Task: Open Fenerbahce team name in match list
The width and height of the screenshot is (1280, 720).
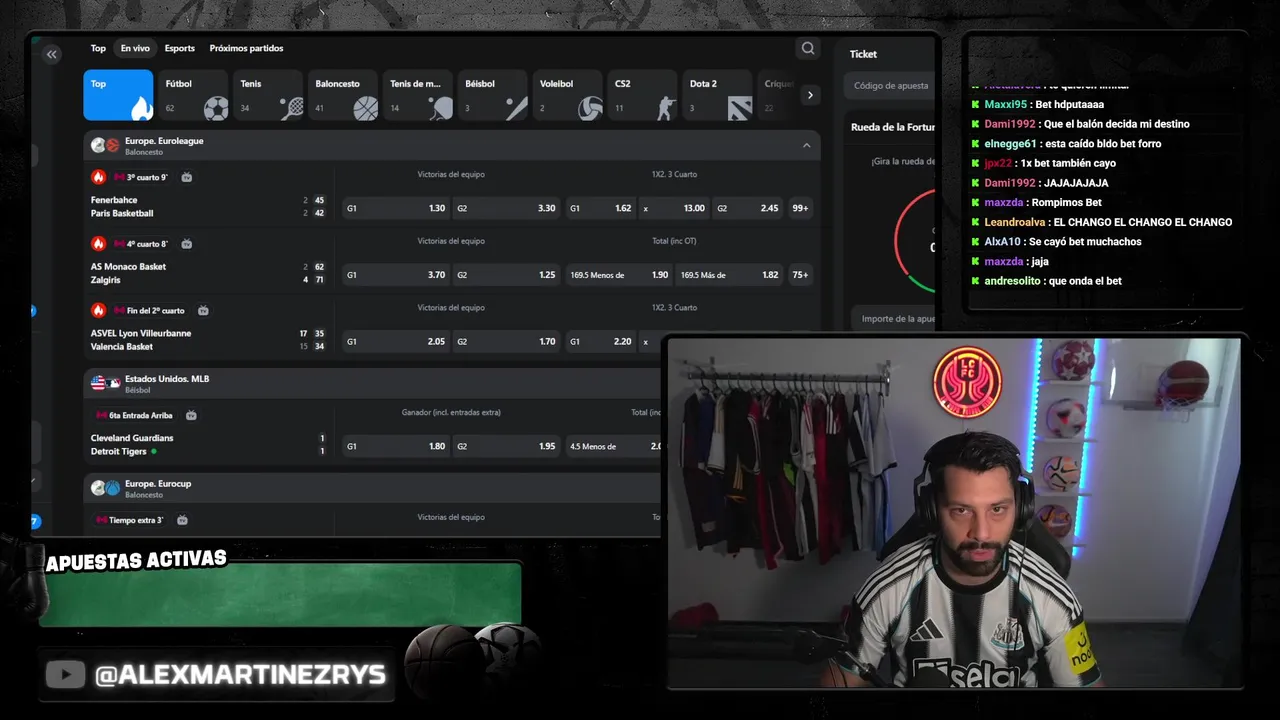Action: [x=114, y=200]
